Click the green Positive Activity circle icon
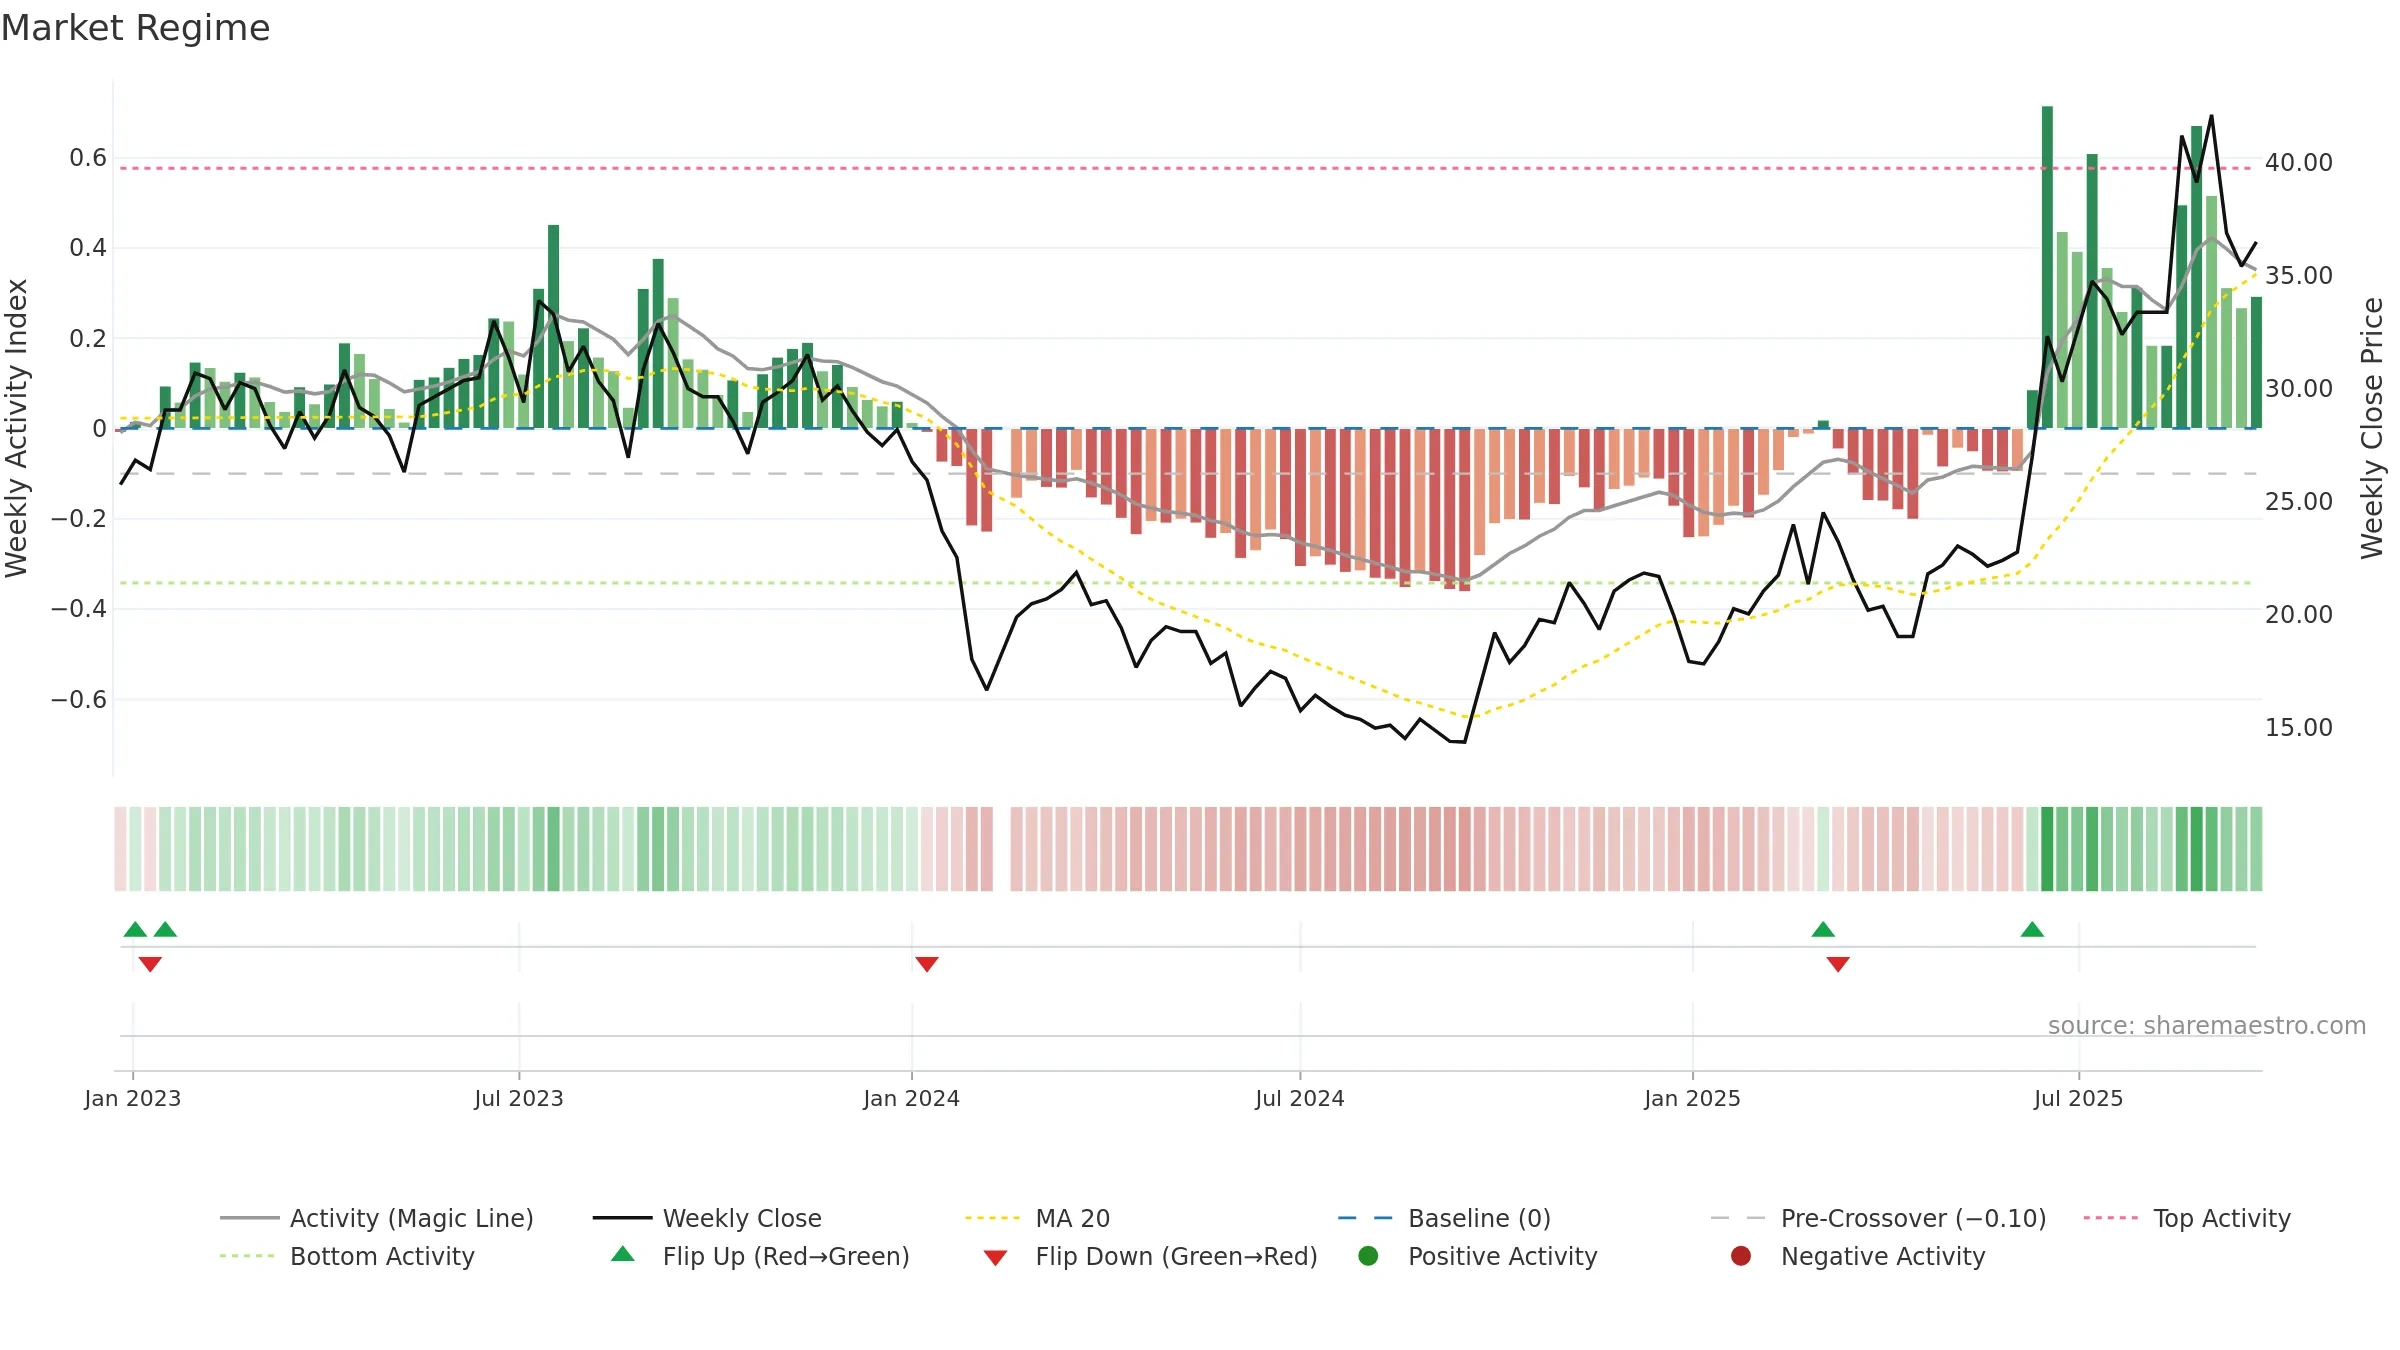The width and height of the screenshot is (2400, 1350). tap(1368, 1256)
